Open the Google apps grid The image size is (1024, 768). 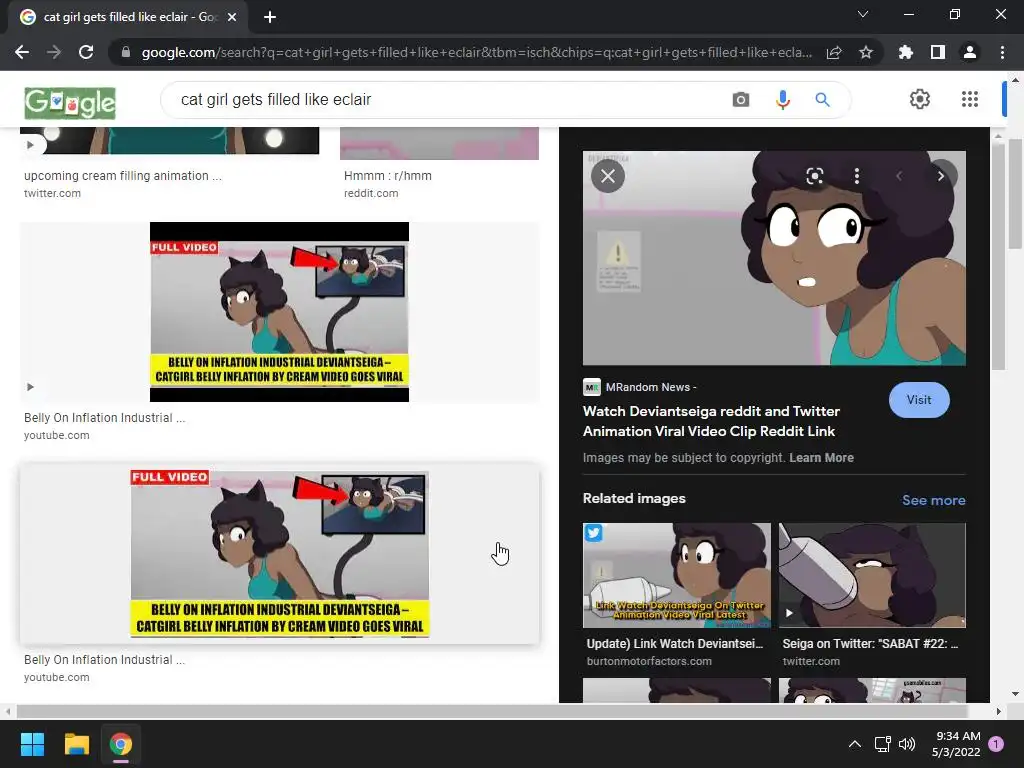[x=970, y=99]
